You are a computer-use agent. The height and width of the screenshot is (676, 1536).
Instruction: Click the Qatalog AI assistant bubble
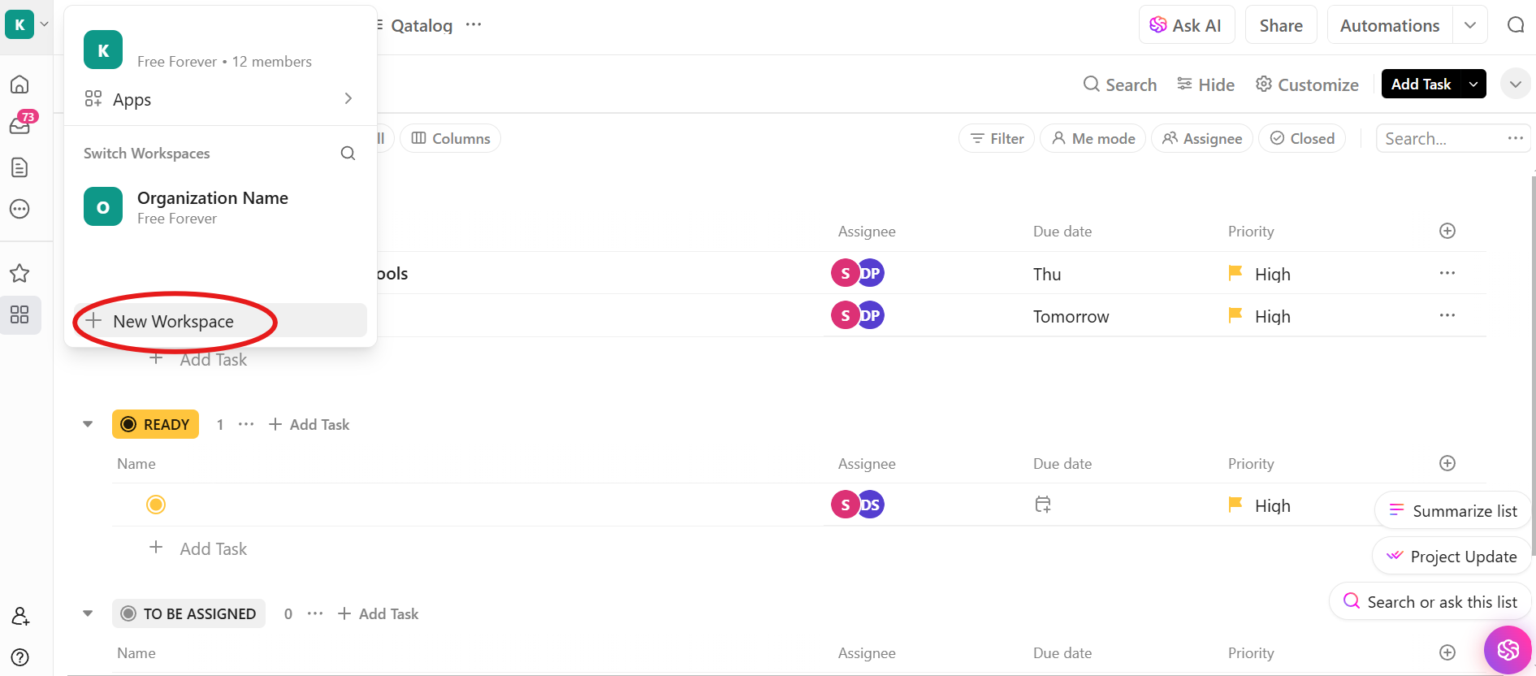pyautogui.click(x=1508, y=650)
